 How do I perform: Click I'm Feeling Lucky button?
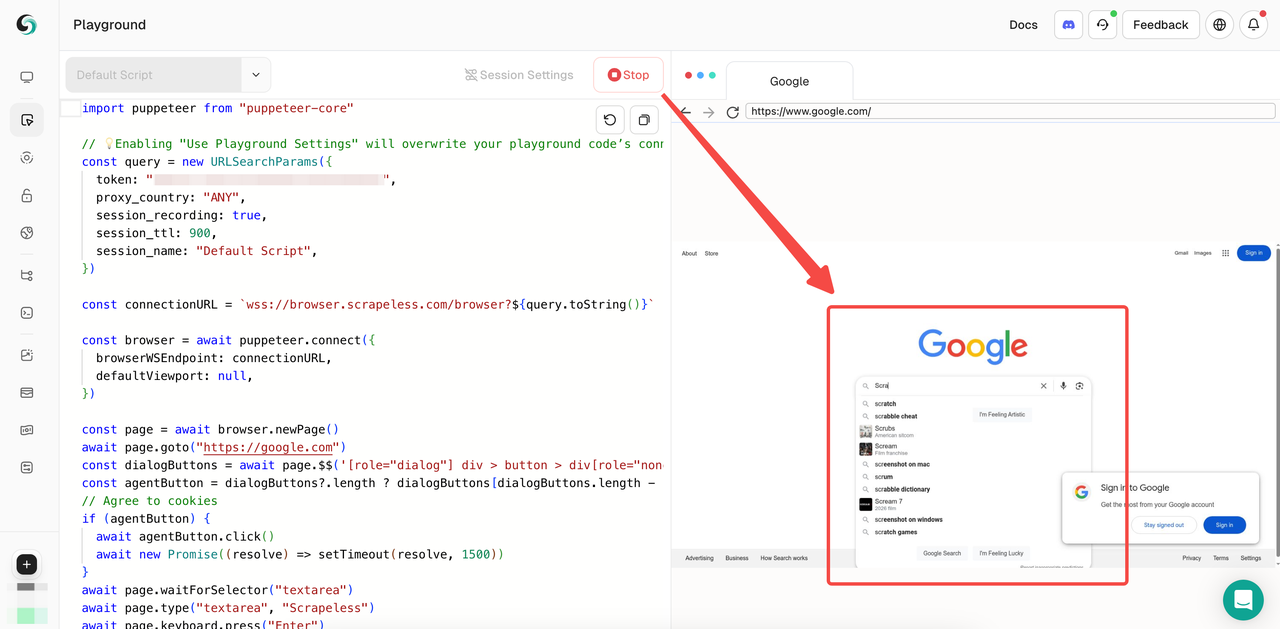pyautogui.click(x=1001, y=553)
